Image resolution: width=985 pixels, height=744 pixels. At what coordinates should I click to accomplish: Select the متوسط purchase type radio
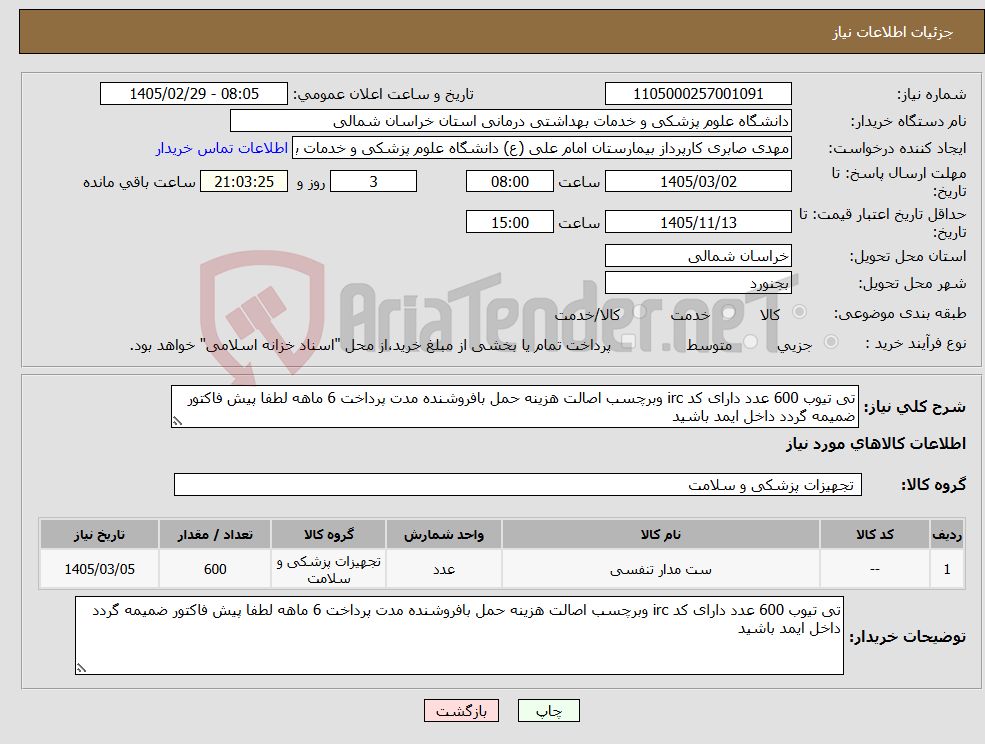click(751, 342)
